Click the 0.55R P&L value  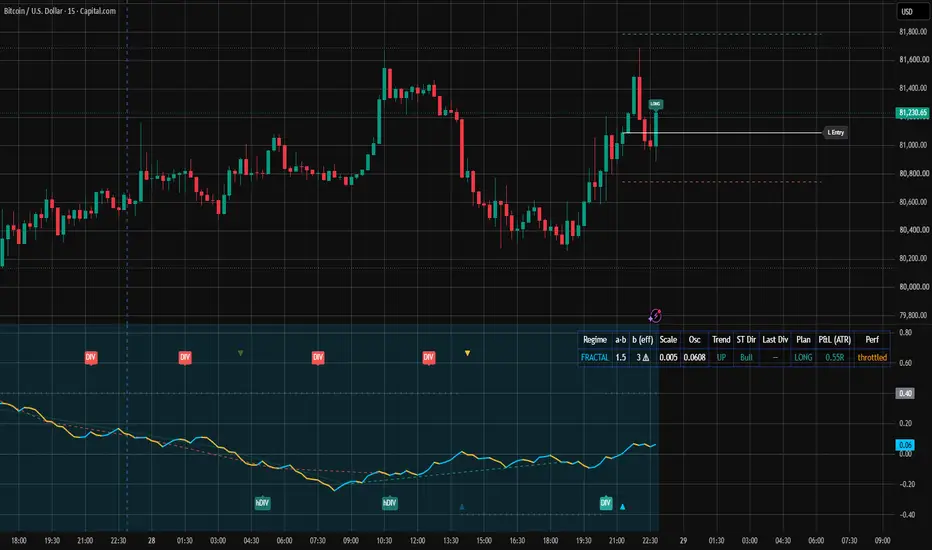coord(835,357)
